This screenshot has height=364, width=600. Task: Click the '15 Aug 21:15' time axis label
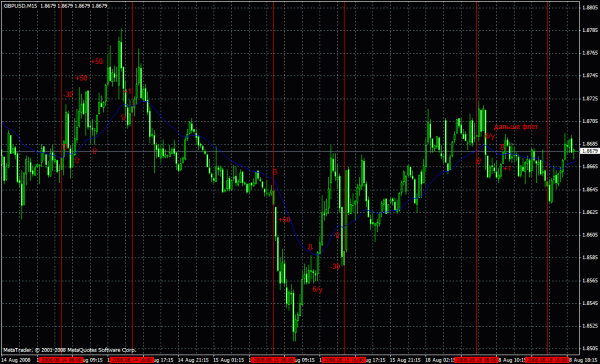click(406, 360)
